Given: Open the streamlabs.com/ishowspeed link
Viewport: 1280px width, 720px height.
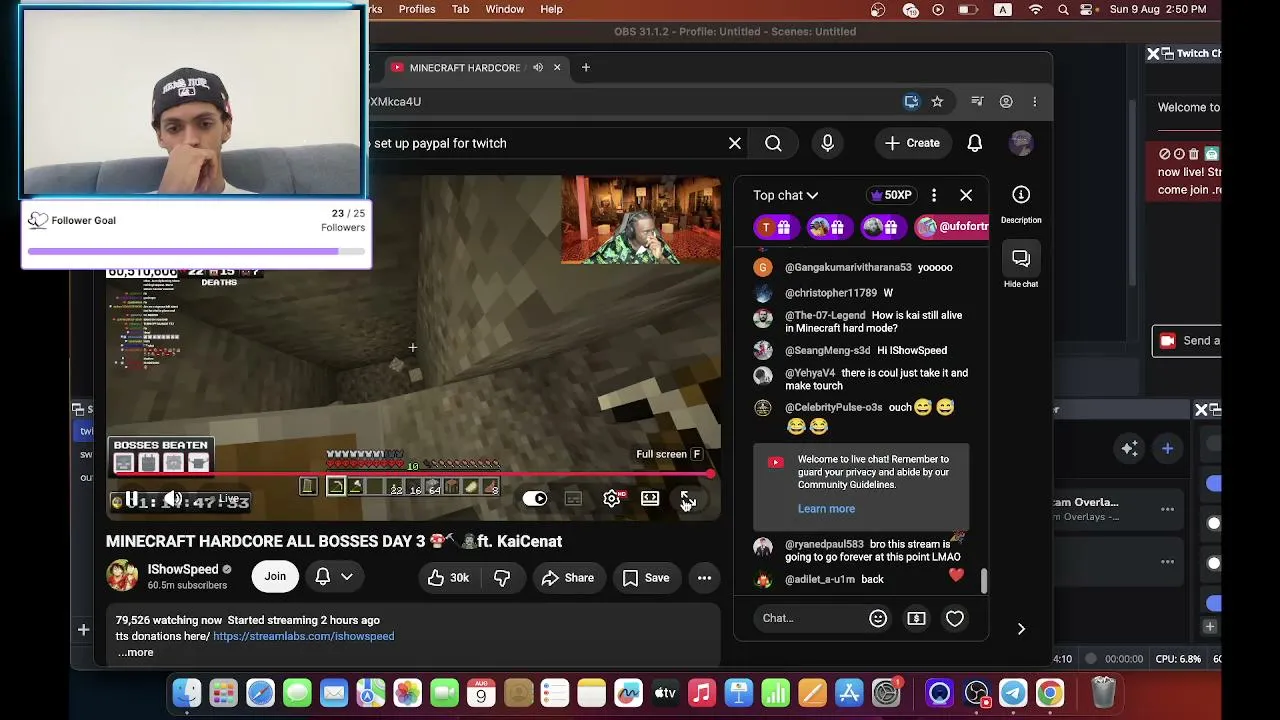Looking at the screenshot, I should click(303, 636).
